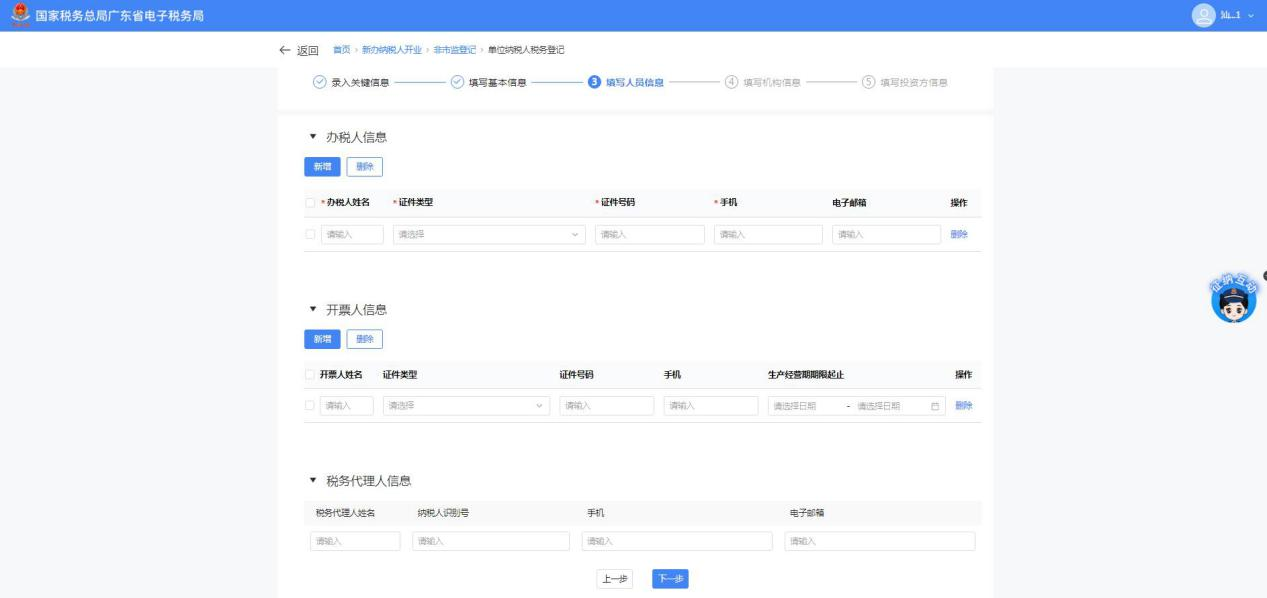Click the completed 录入关键信息 step checkmark
This screenshot has width=1267, height=598.
(x=318, y=82)
